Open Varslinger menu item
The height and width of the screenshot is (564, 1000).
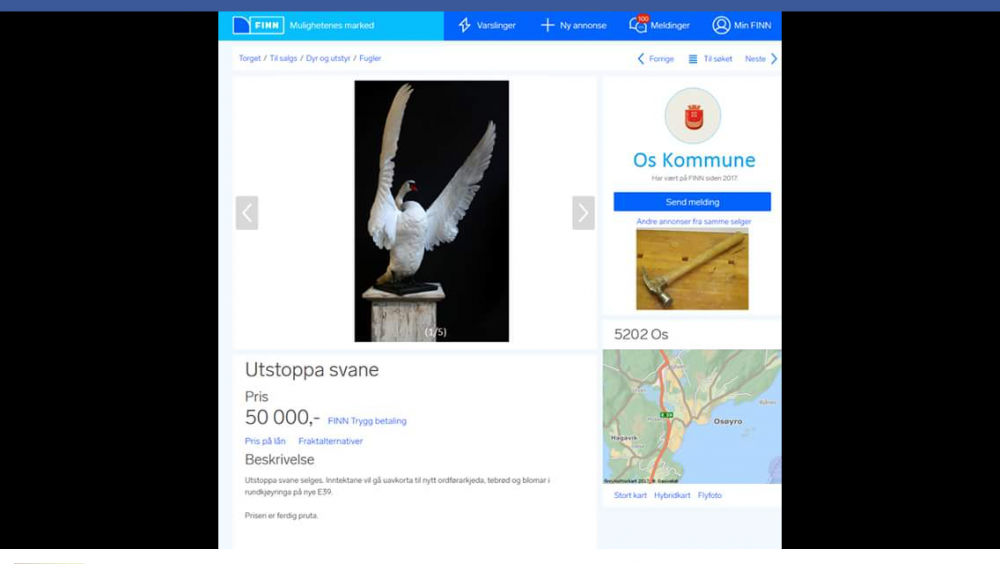[487, 26]
